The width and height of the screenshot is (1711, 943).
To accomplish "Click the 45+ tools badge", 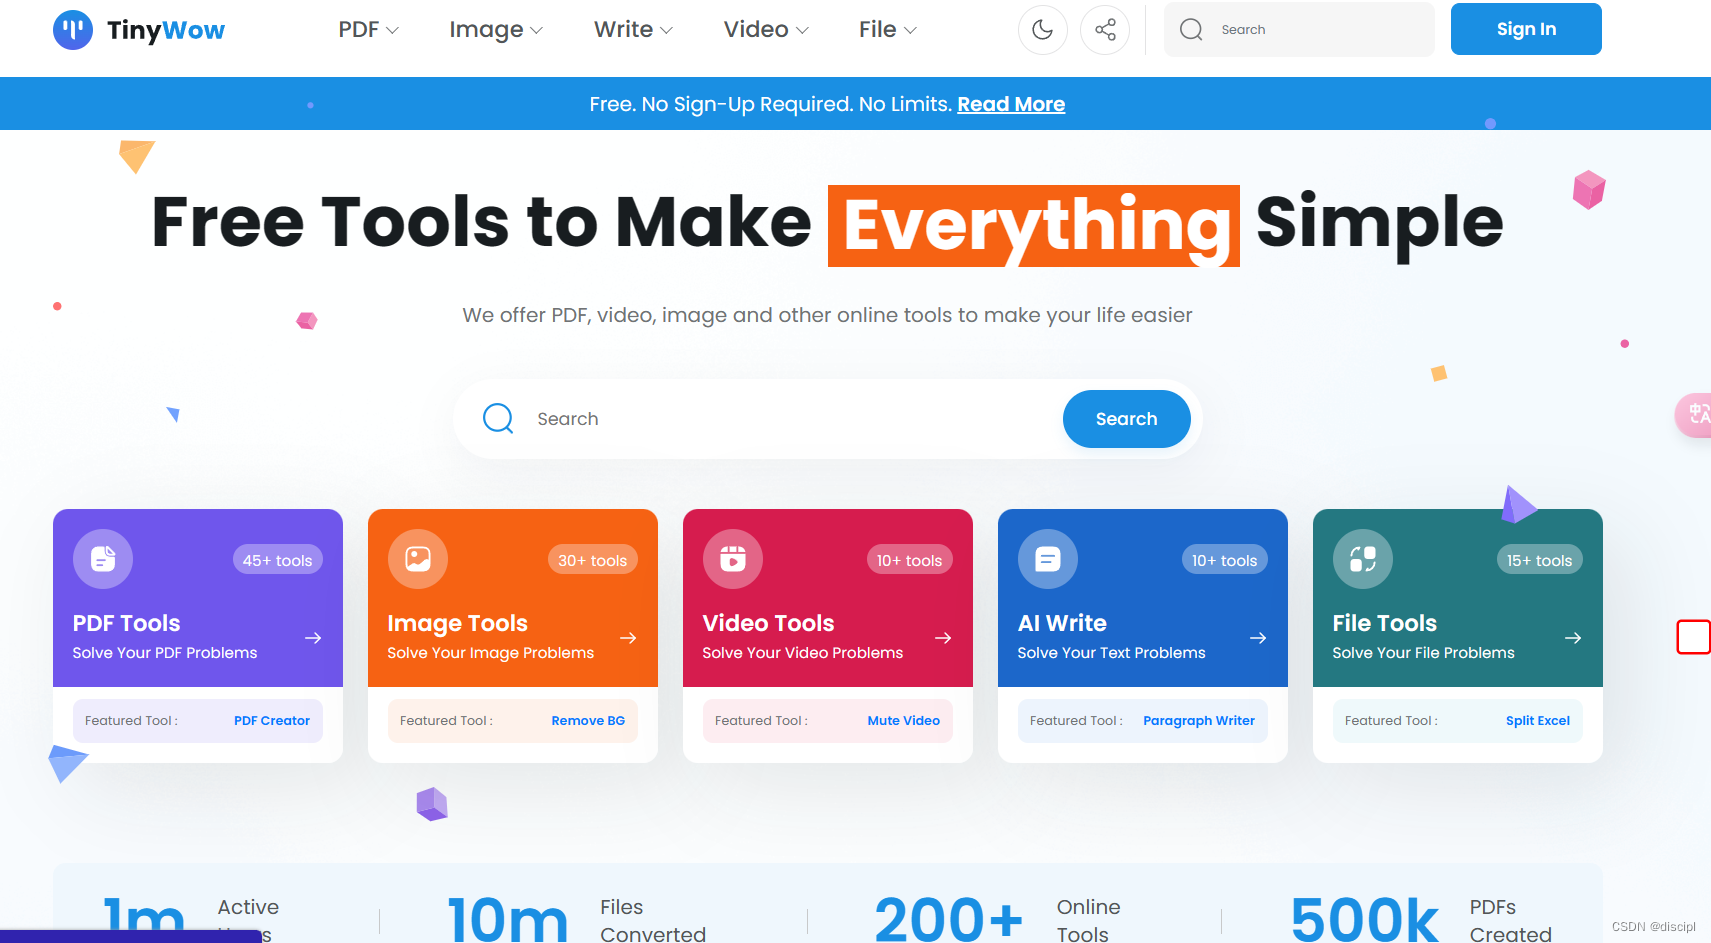I will pyautogui.click(x=278, y=560).
